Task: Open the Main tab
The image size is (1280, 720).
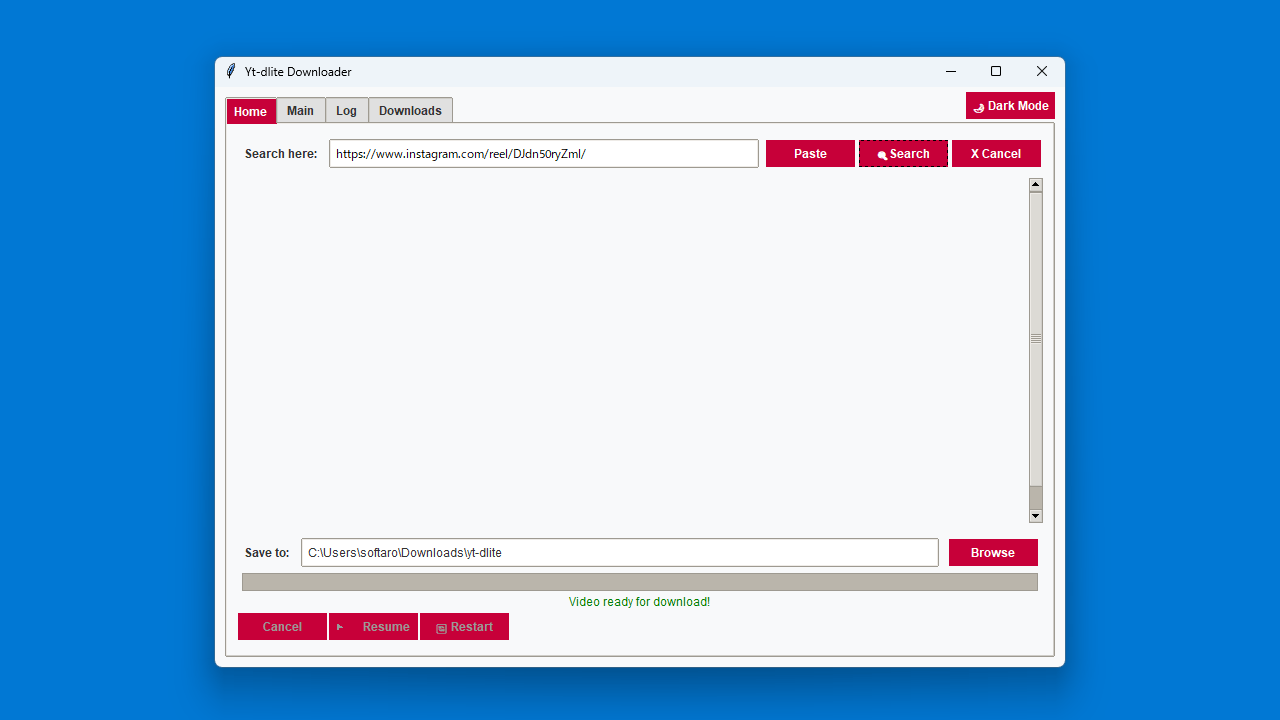Action: pyautogui.click(x=300, y=111)
